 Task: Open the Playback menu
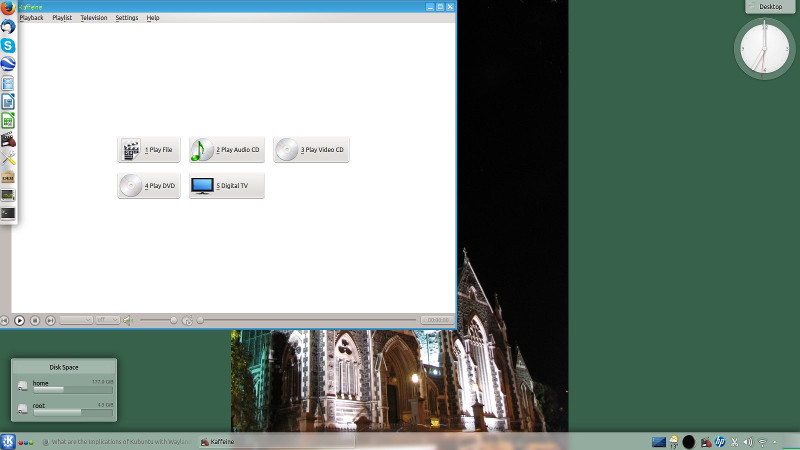click(x=32, y=18)
